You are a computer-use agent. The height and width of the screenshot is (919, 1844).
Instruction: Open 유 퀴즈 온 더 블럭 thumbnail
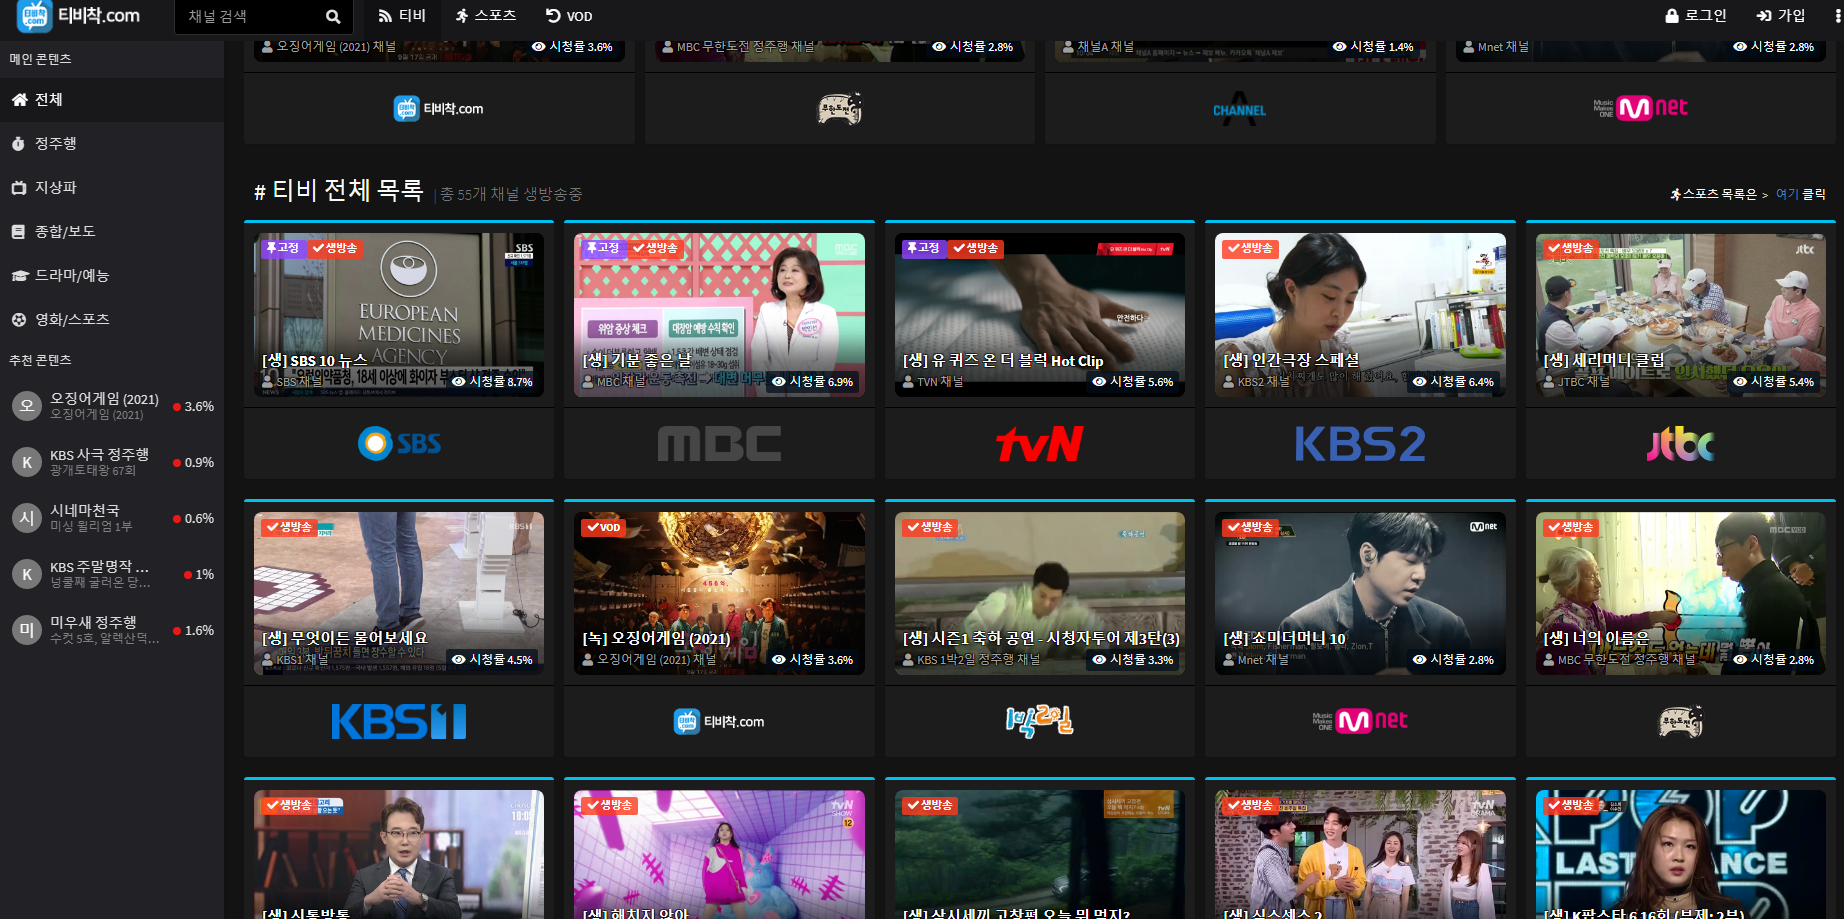1039,314
